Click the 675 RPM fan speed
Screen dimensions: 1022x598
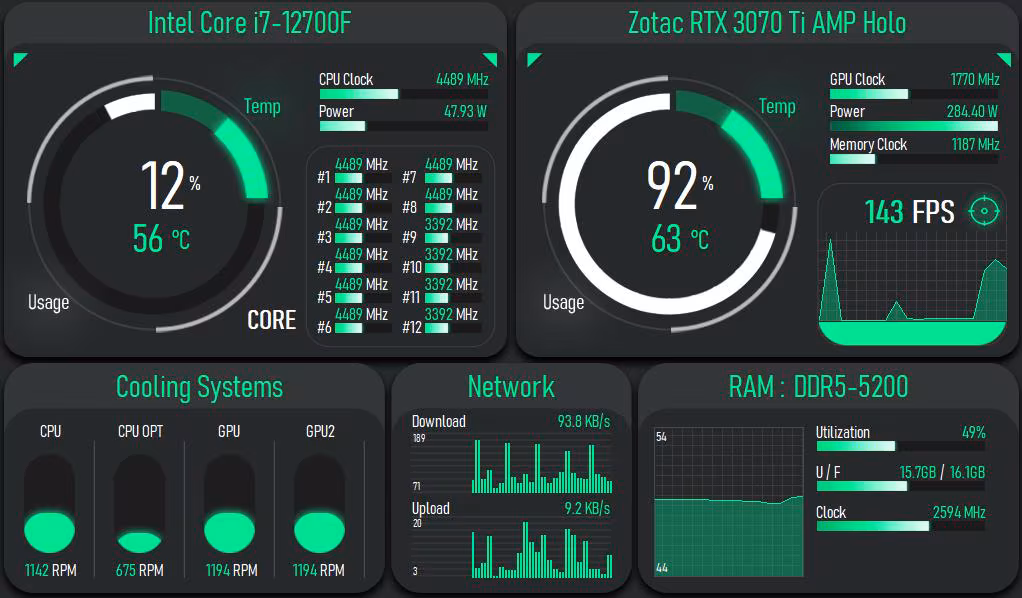[139, 570]
